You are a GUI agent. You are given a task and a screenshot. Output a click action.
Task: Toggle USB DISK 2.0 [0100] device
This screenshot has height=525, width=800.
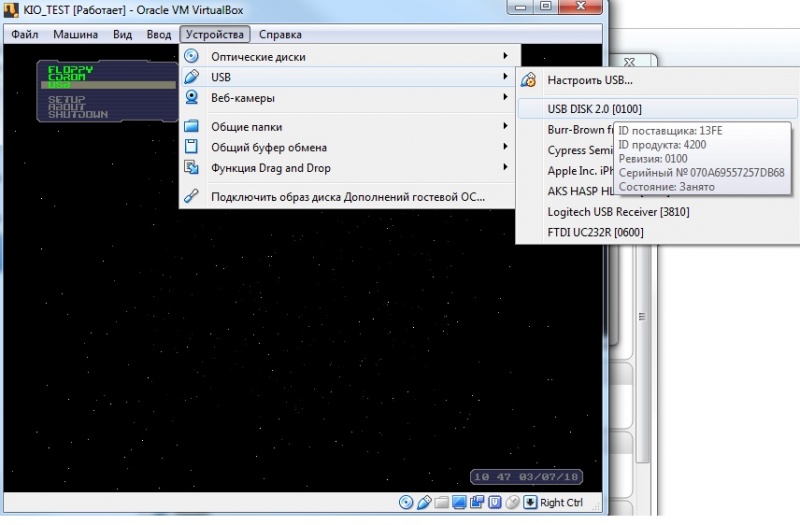[x=594, y=108]
